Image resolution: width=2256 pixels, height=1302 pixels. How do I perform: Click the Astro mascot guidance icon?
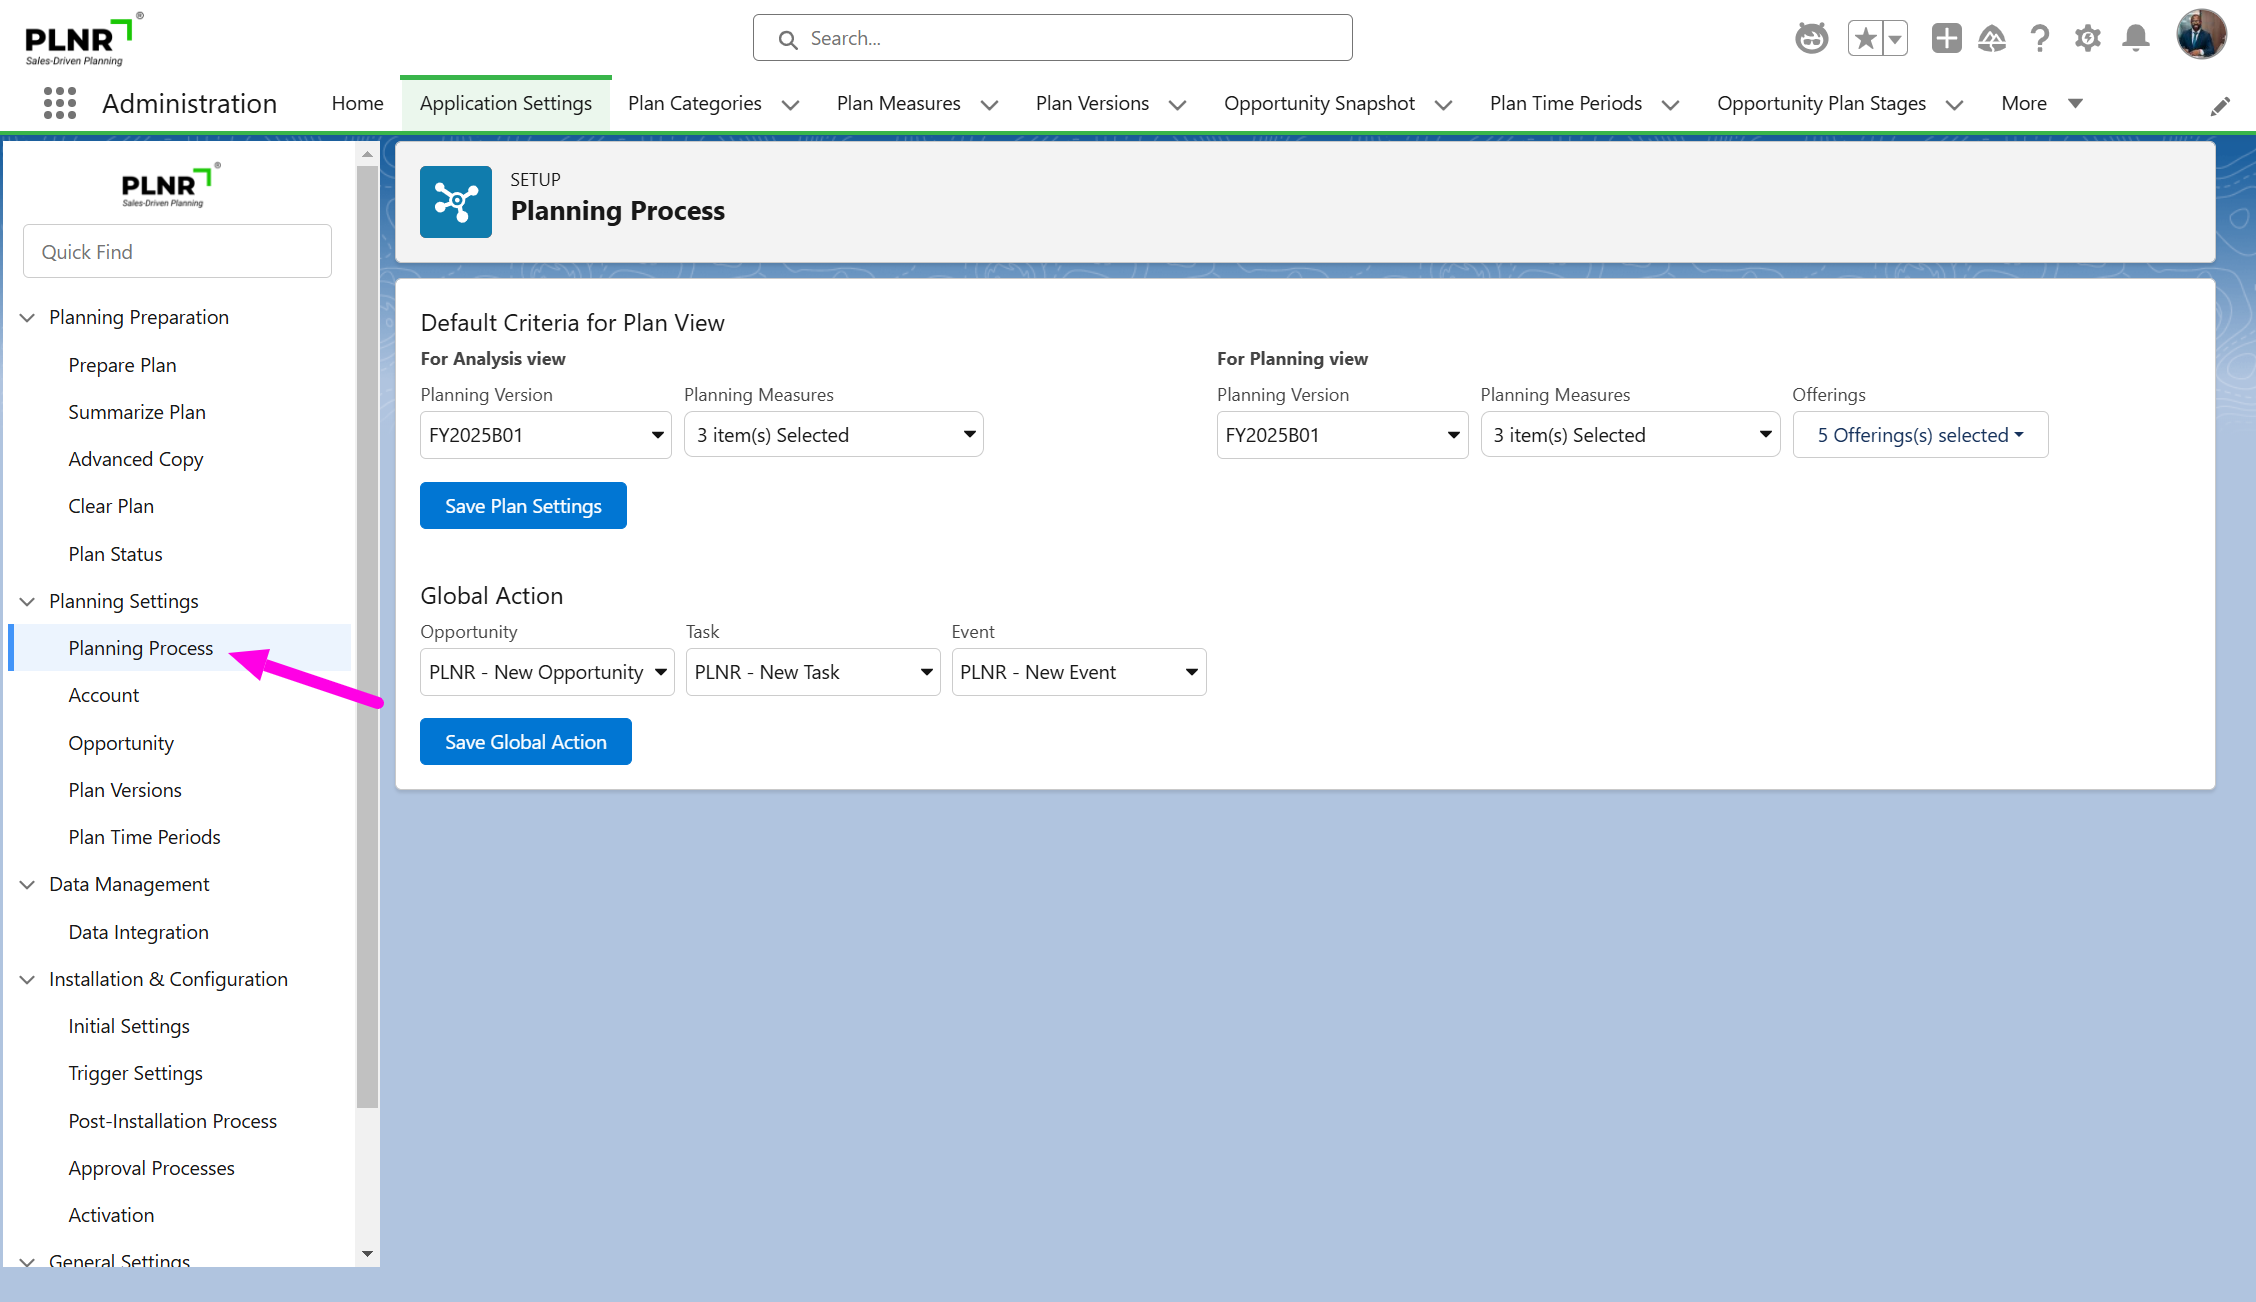1811,39
